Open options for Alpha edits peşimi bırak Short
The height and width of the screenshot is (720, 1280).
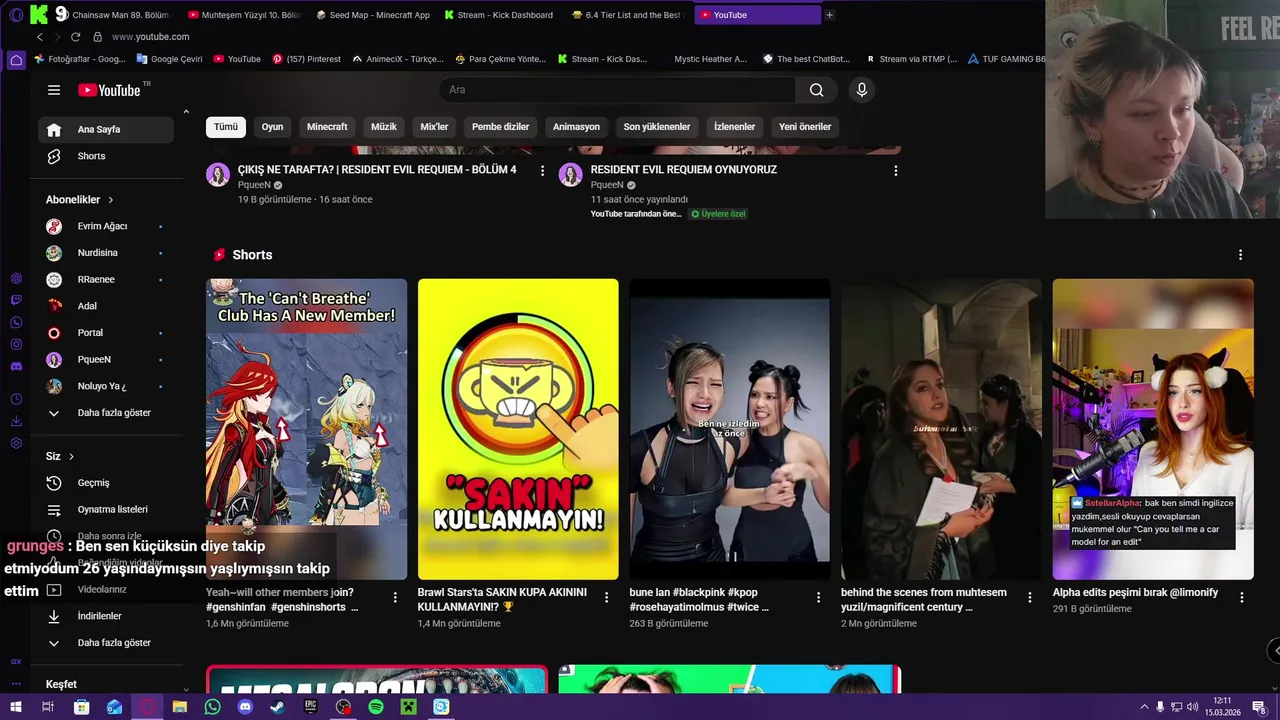click(x=1242, y=597)
